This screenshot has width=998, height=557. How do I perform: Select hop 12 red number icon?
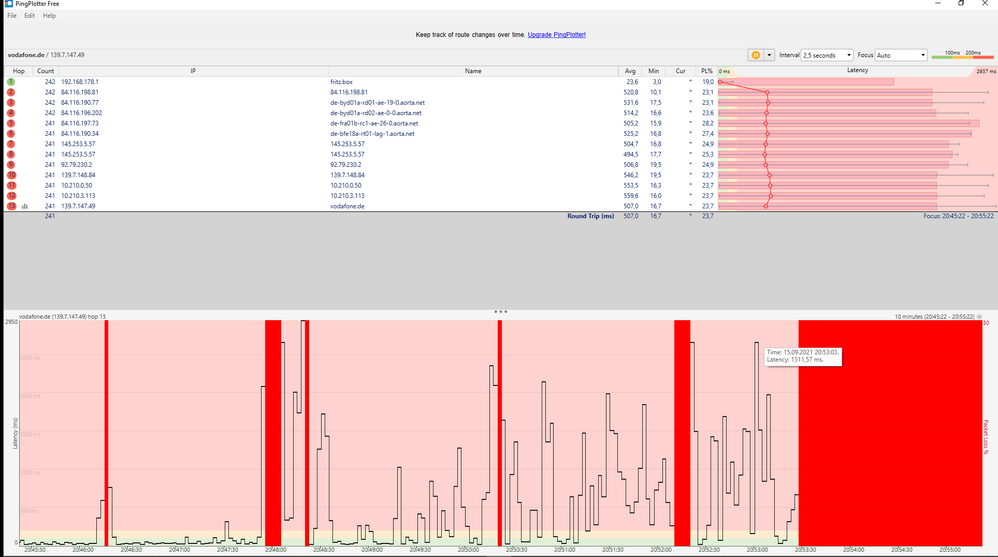click(11, 196)
